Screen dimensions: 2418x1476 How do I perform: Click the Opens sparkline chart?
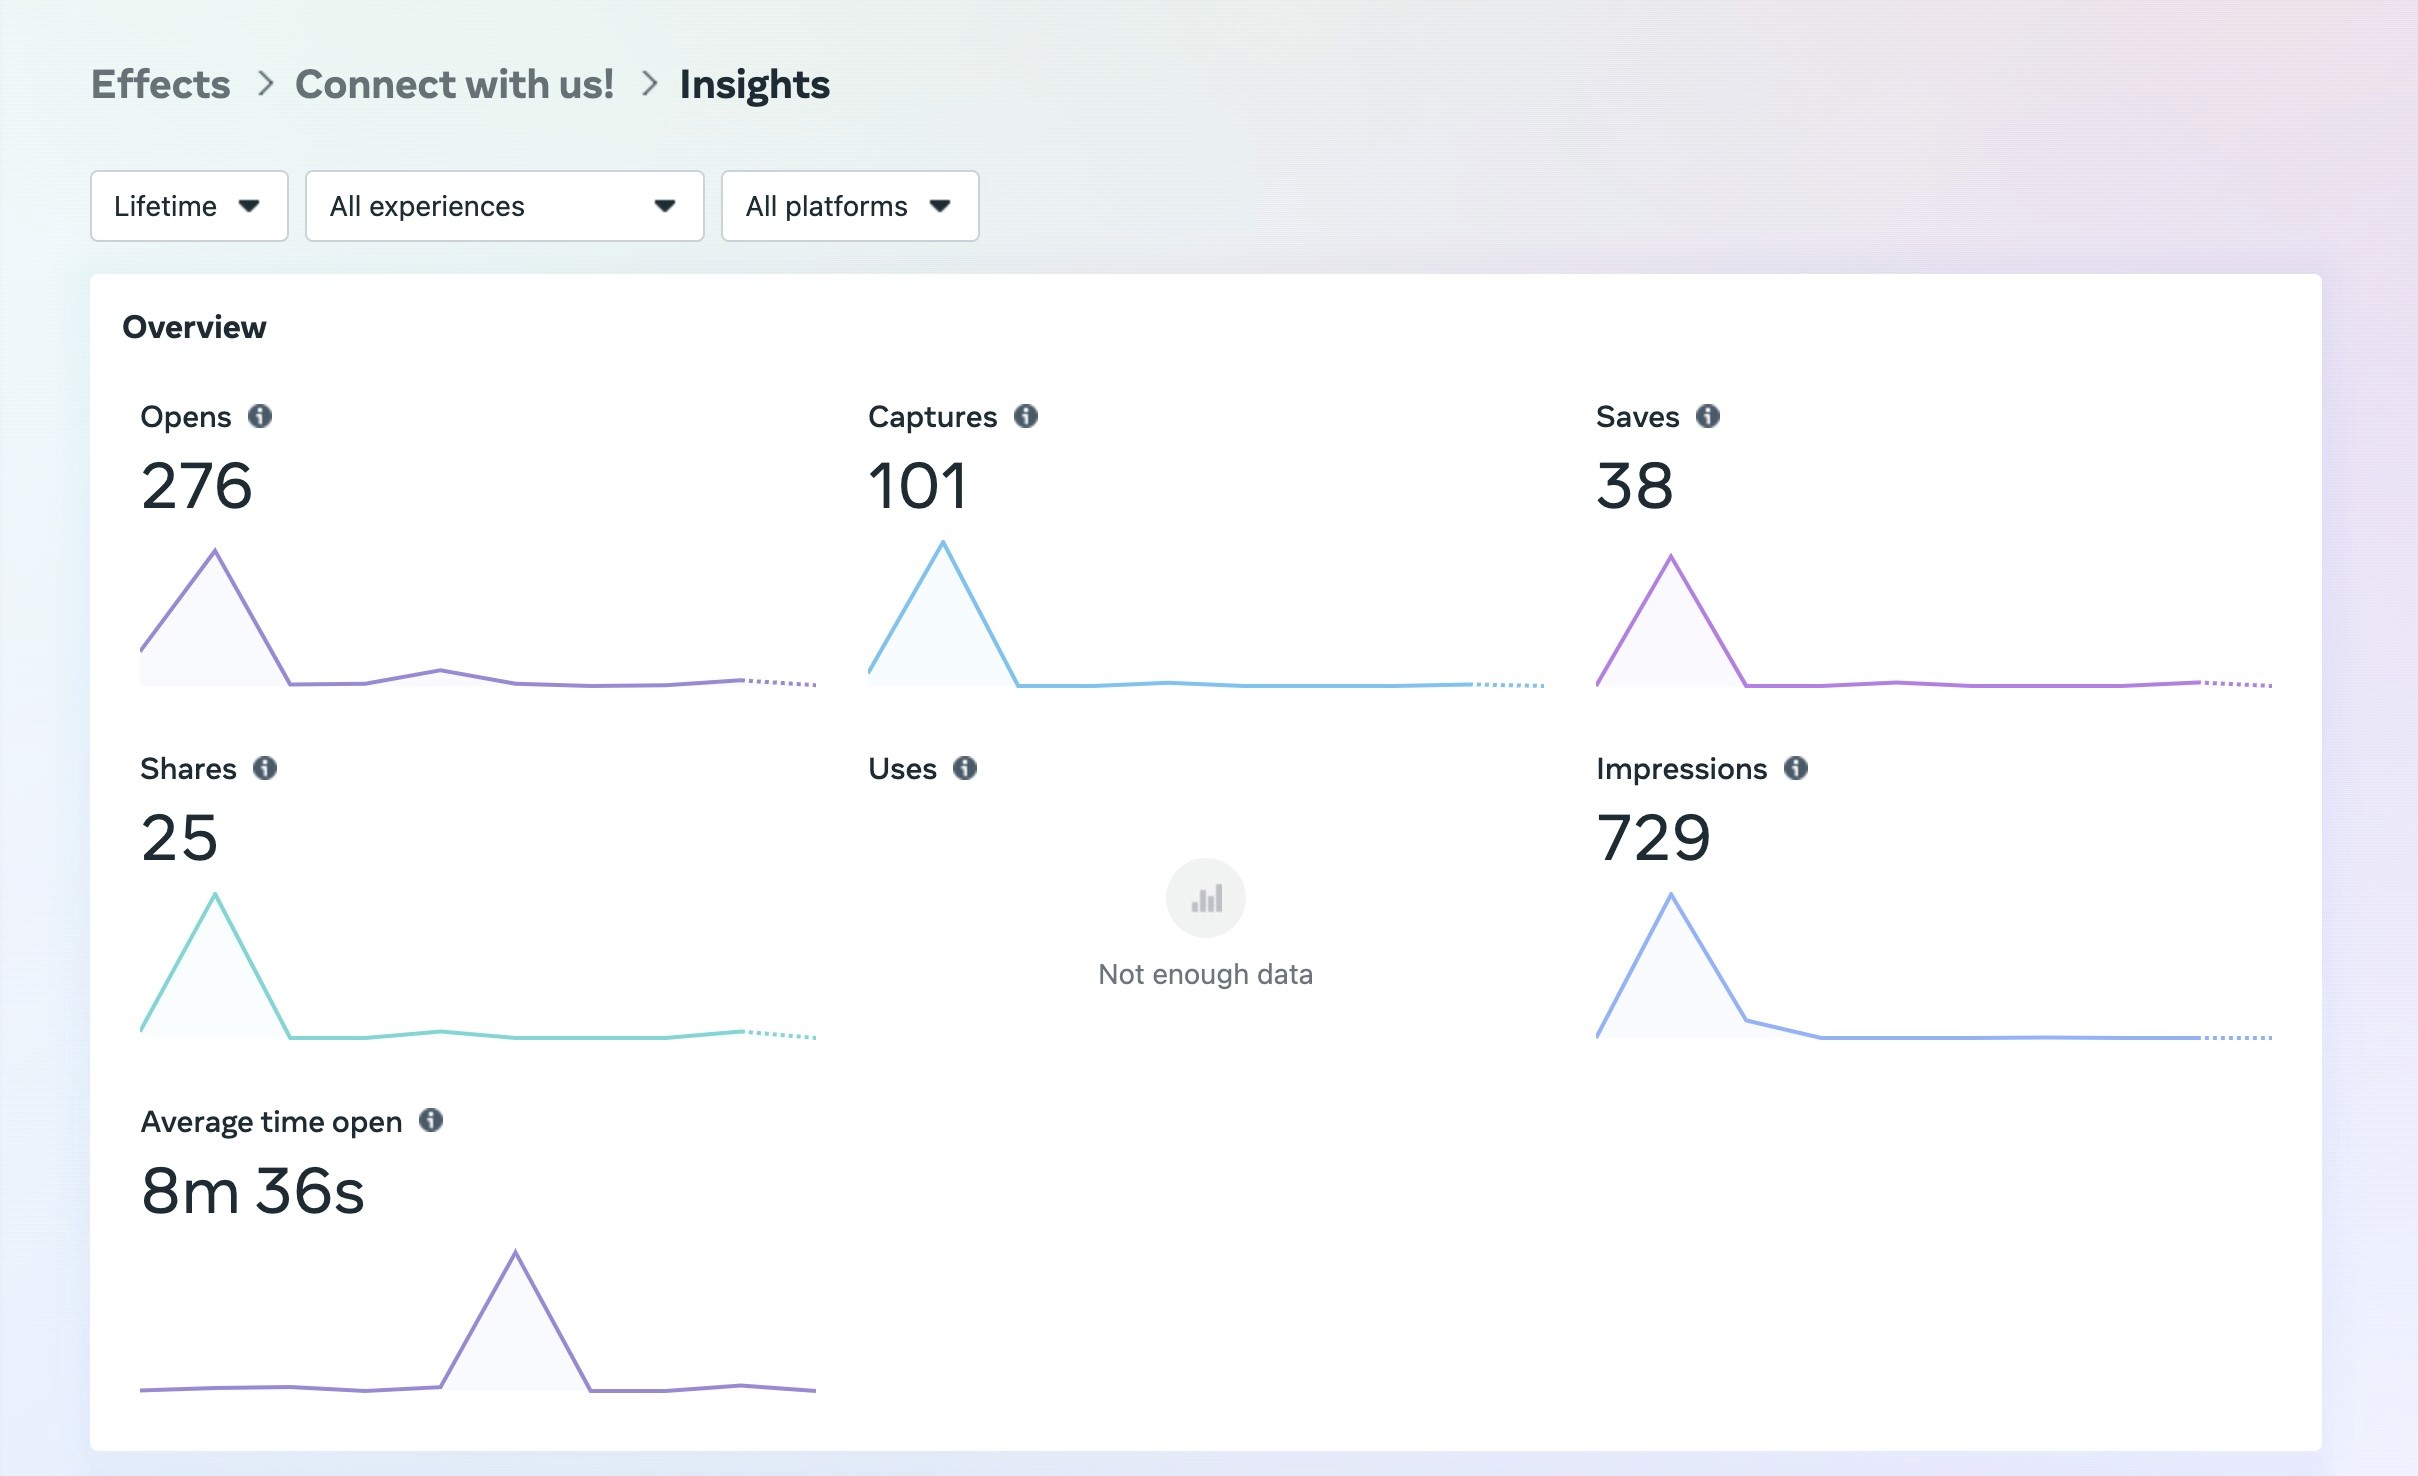coord(478,620)
